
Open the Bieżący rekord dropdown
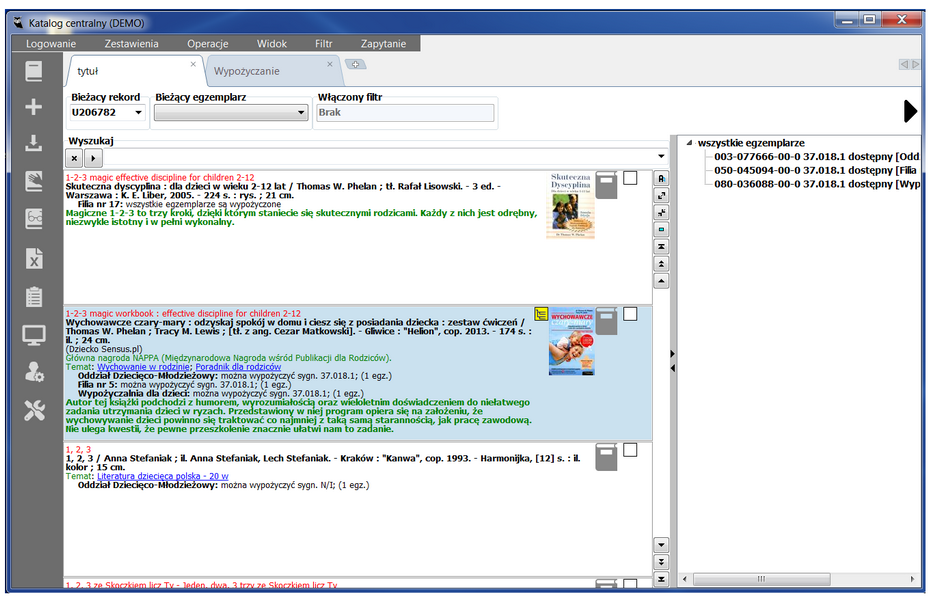coord(136,113)
